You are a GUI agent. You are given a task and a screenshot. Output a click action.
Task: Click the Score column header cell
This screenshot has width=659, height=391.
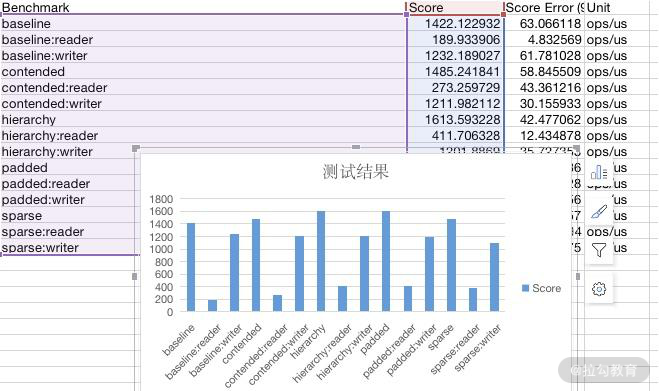pos(455,8)
